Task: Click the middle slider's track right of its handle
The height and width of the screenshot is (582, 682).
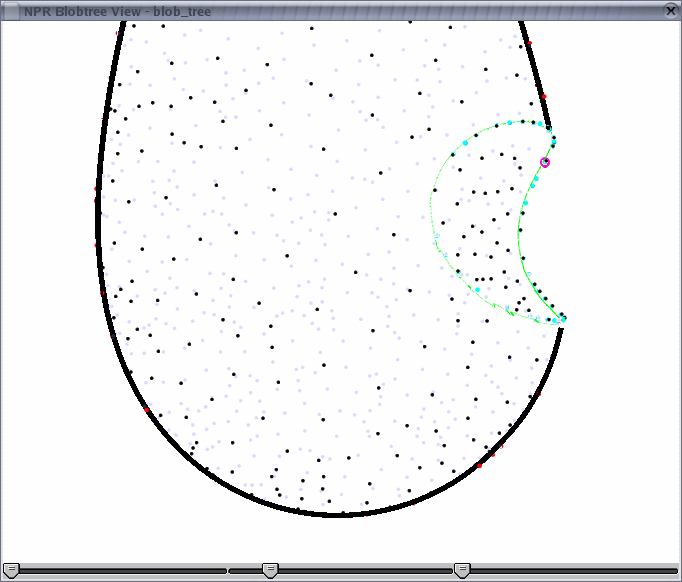Action: click(x=360, y=571)
